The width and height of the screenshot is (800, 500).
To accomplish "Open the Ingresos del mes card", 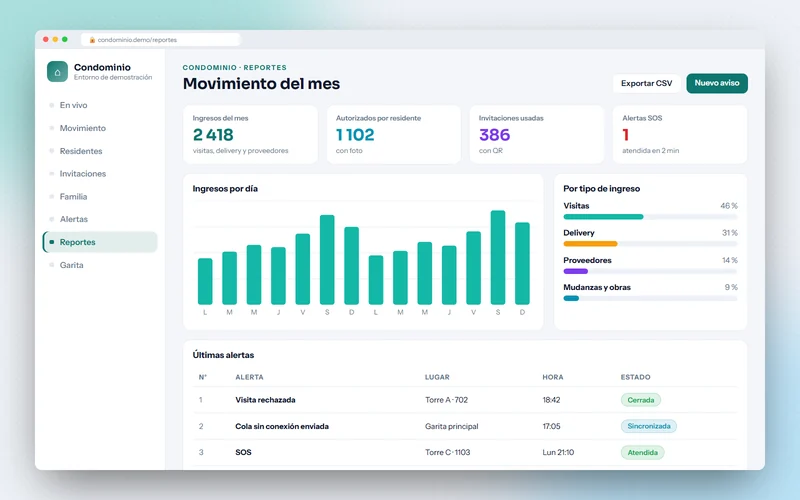I will pos(251,135).
